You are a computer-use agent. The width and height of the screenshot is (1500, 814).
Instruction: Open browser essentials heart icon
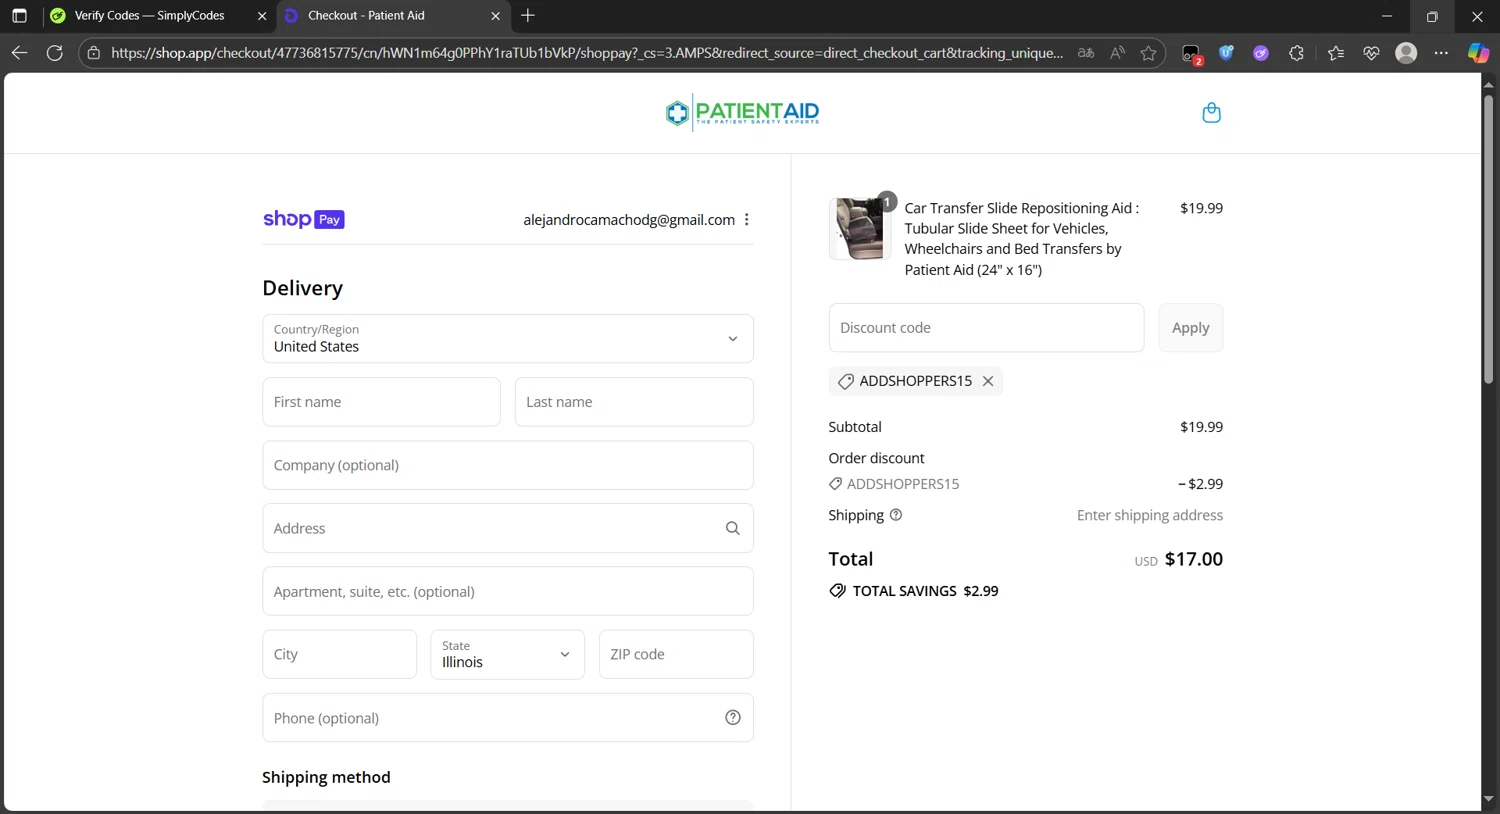[1371, 53]
